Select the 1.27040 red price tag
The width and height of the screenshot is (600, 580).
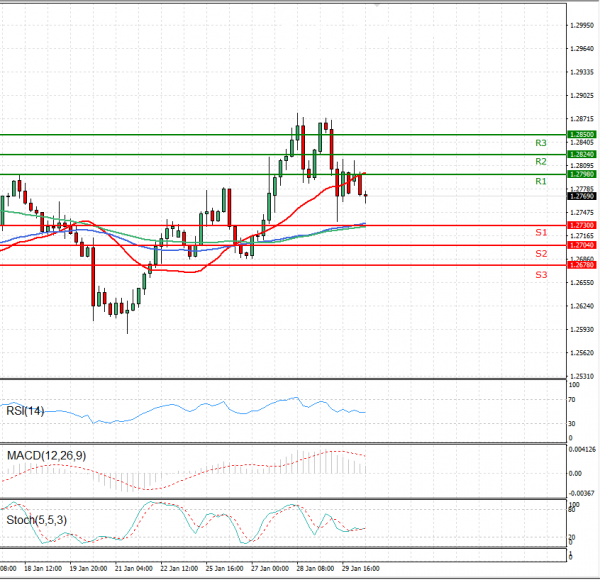[581, 245]
